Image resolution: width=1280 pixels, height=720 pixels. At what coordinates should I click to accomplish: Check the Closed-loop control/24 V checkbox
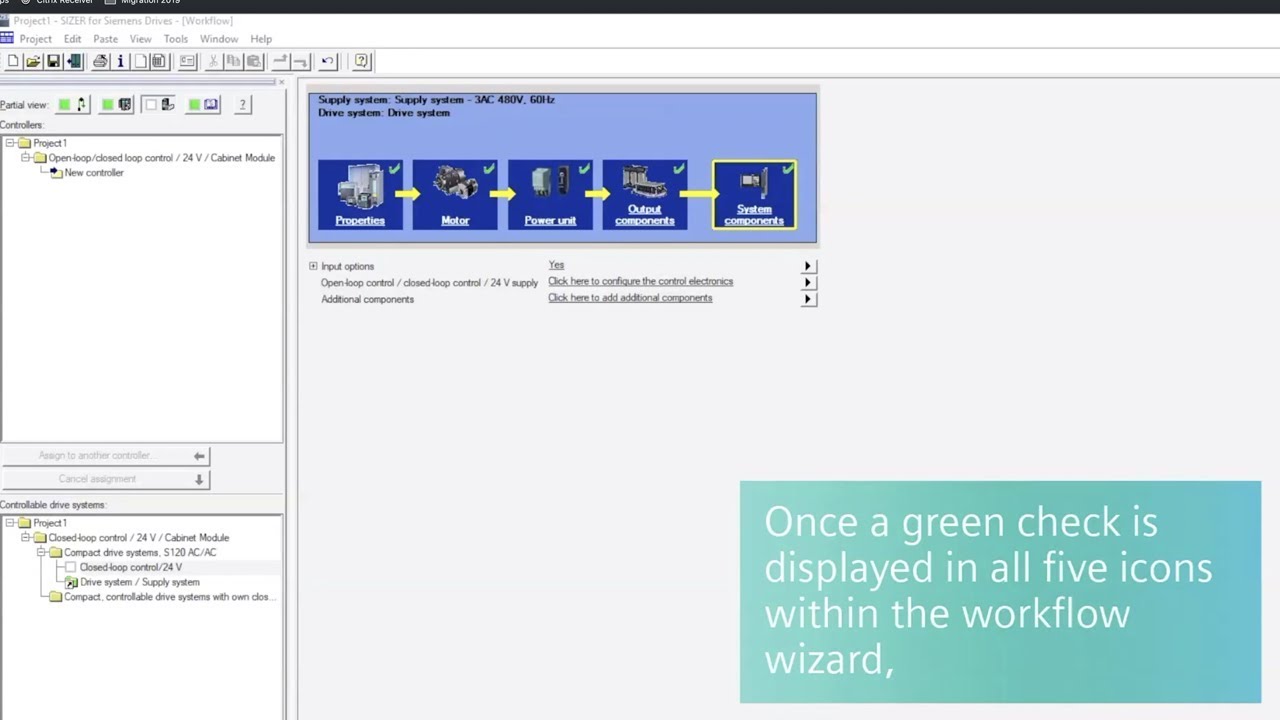pos(71,567)
